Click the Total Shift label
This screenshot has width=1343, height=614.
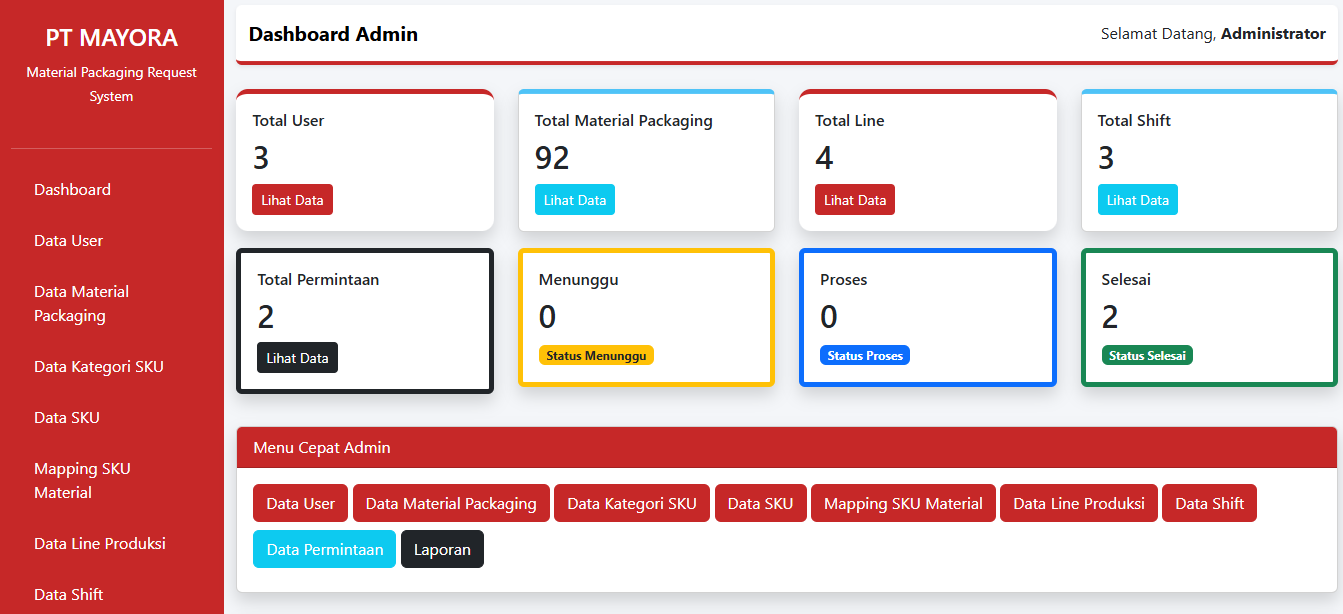(1134, 121)
